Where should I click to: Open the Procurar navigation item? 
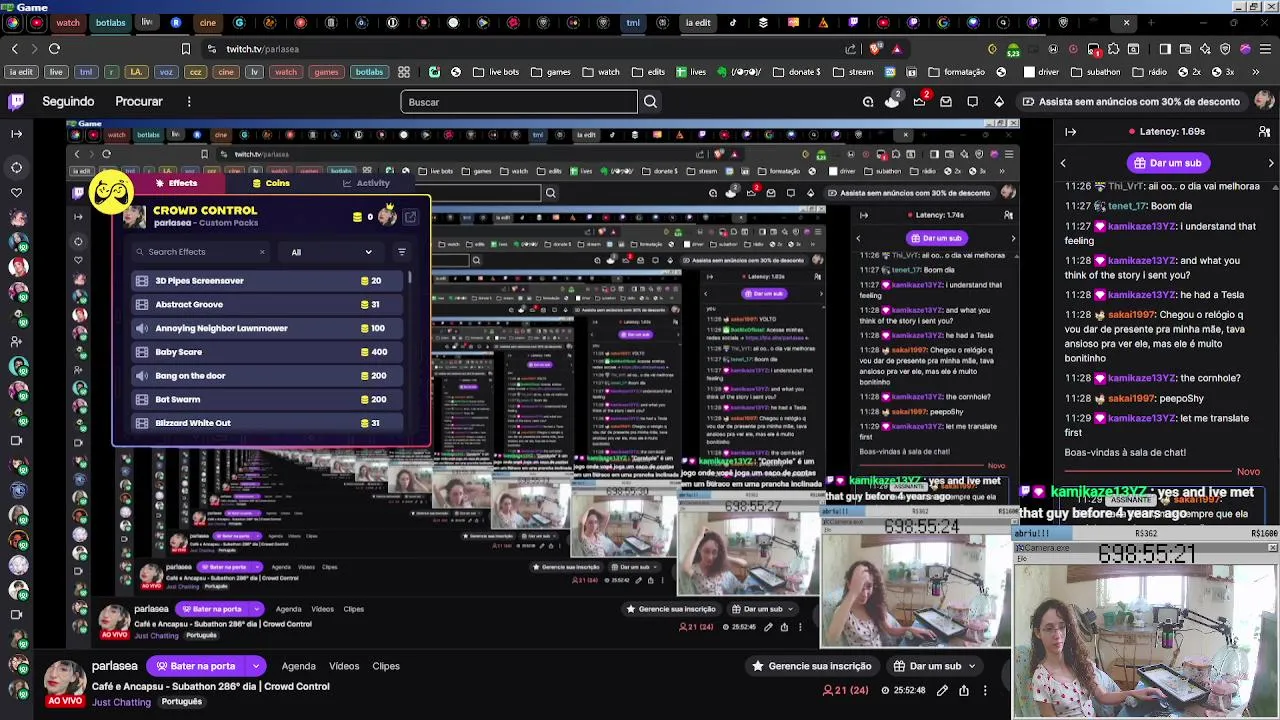[x=138, y=101]
